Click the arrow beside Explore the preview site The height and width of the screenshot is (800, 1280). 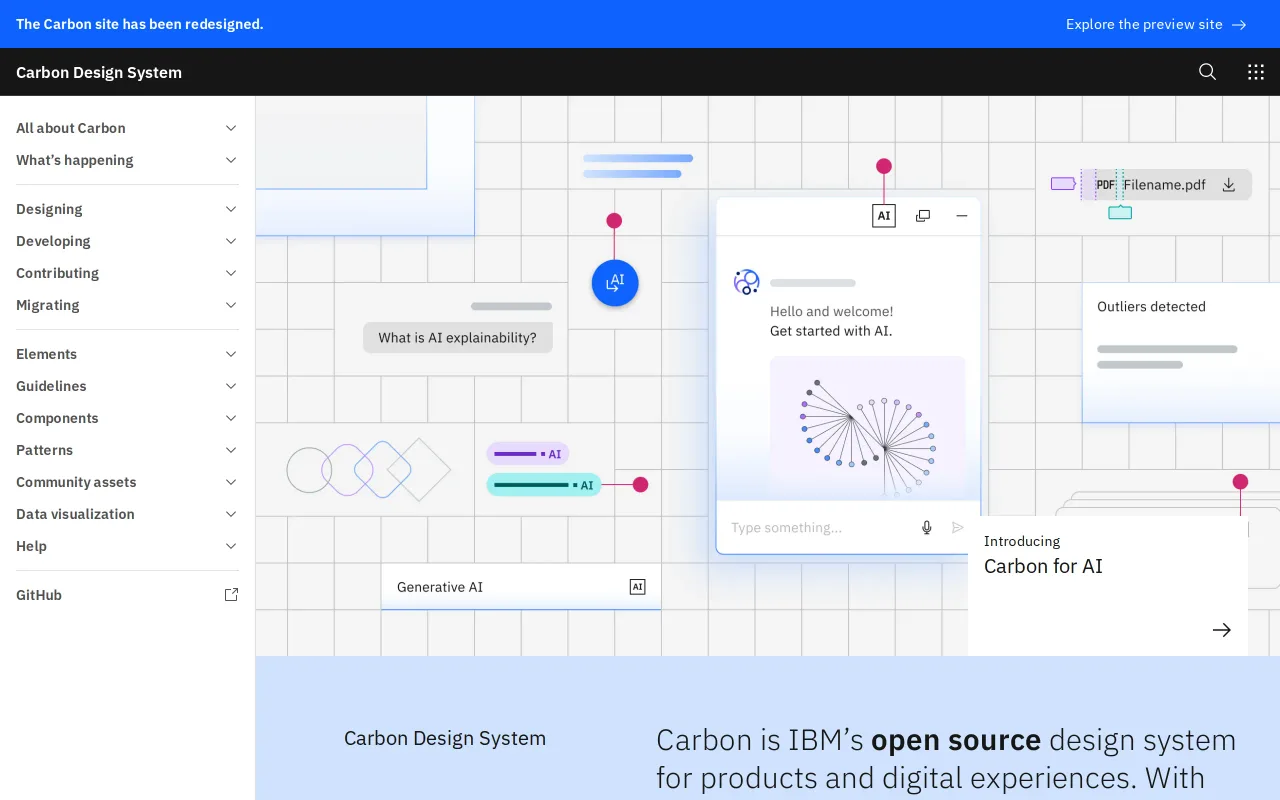(x=1239, y=24)
